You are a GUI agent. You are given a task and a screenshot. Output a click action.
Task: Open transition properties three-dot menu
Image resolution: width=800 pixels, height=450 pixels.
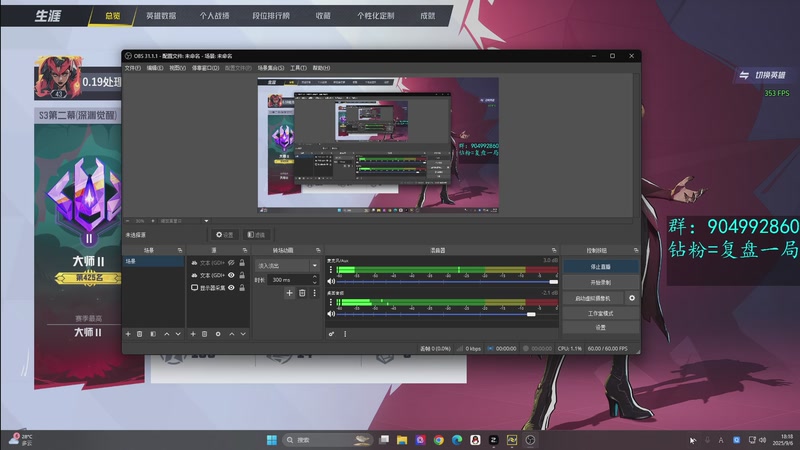[314, 293]
